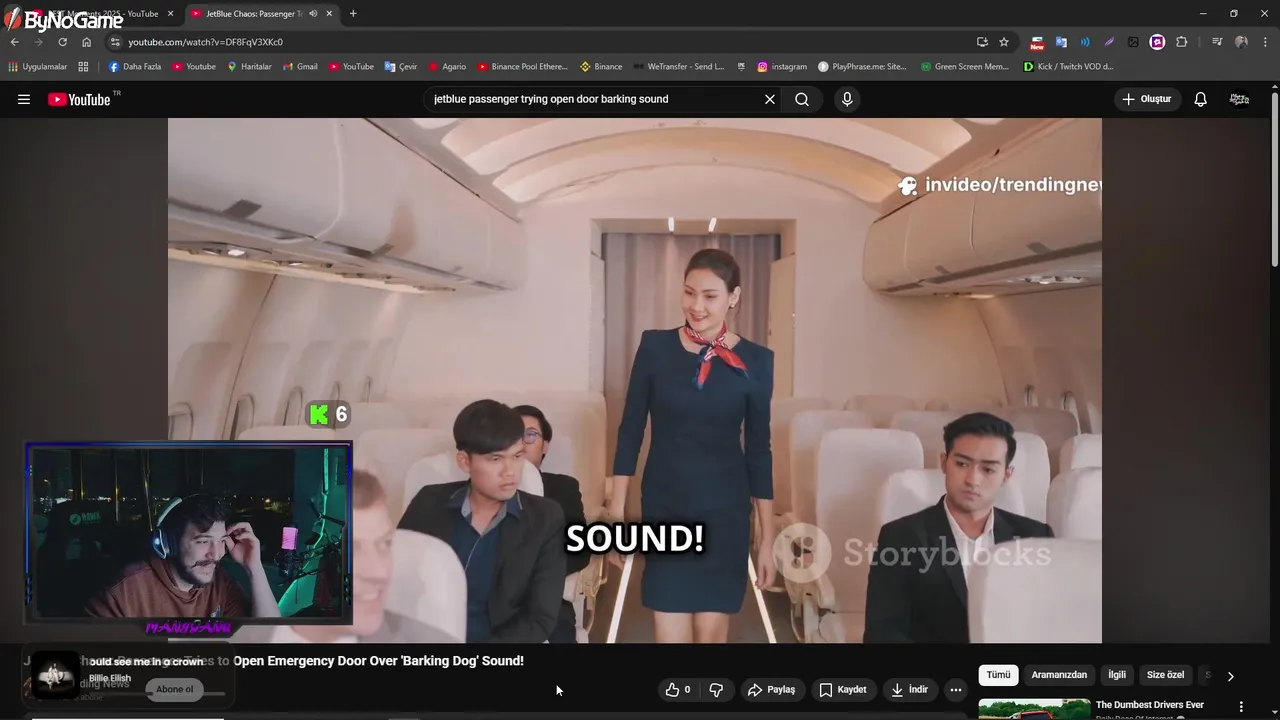
Task: Open Oluştur create menu
Action: [1147, 99]
